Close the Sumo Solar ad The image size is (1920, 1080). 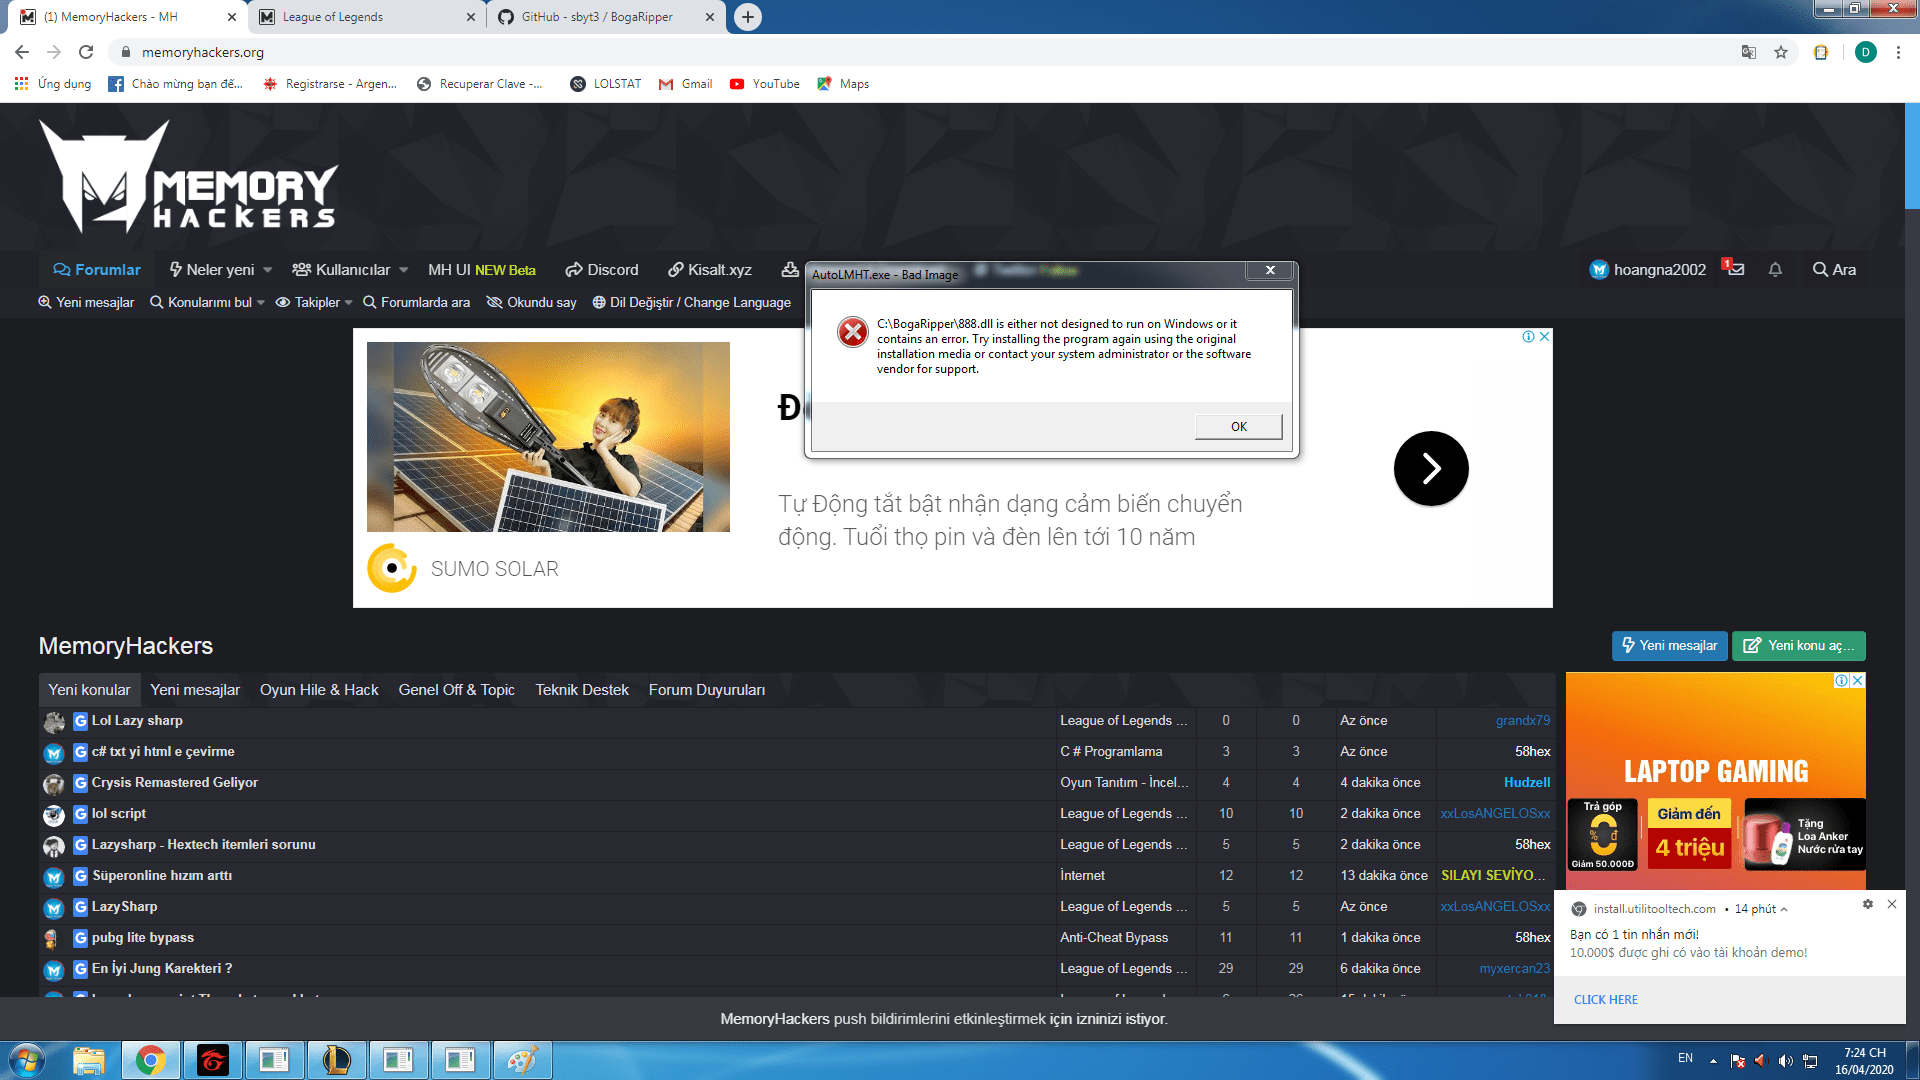[x=1545, y=337]
